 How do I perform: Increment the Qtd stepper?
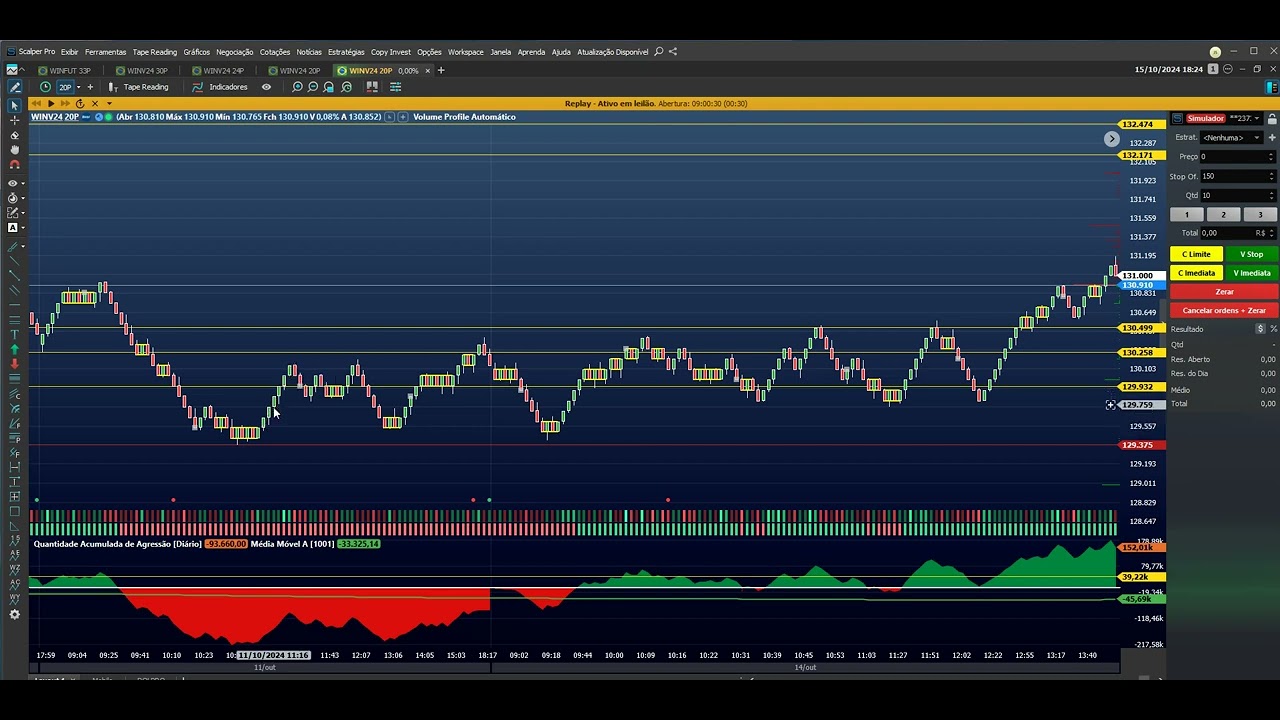click(1271, 193)
